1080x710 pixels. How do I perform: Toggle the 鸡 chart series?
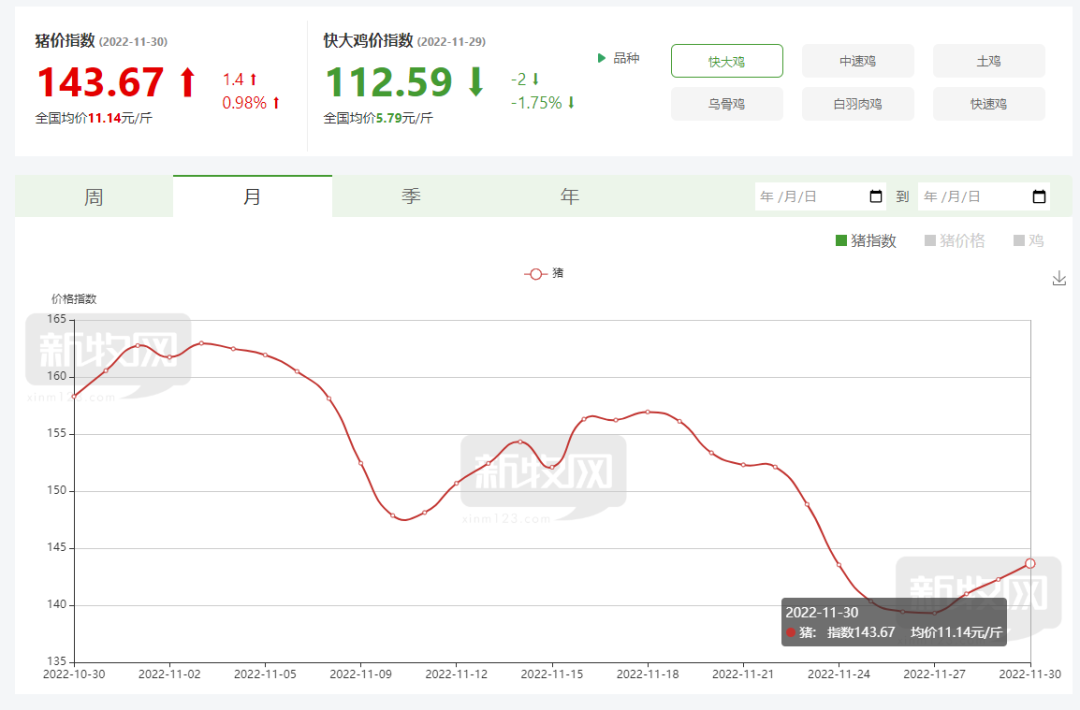(x=1028, y=240)
